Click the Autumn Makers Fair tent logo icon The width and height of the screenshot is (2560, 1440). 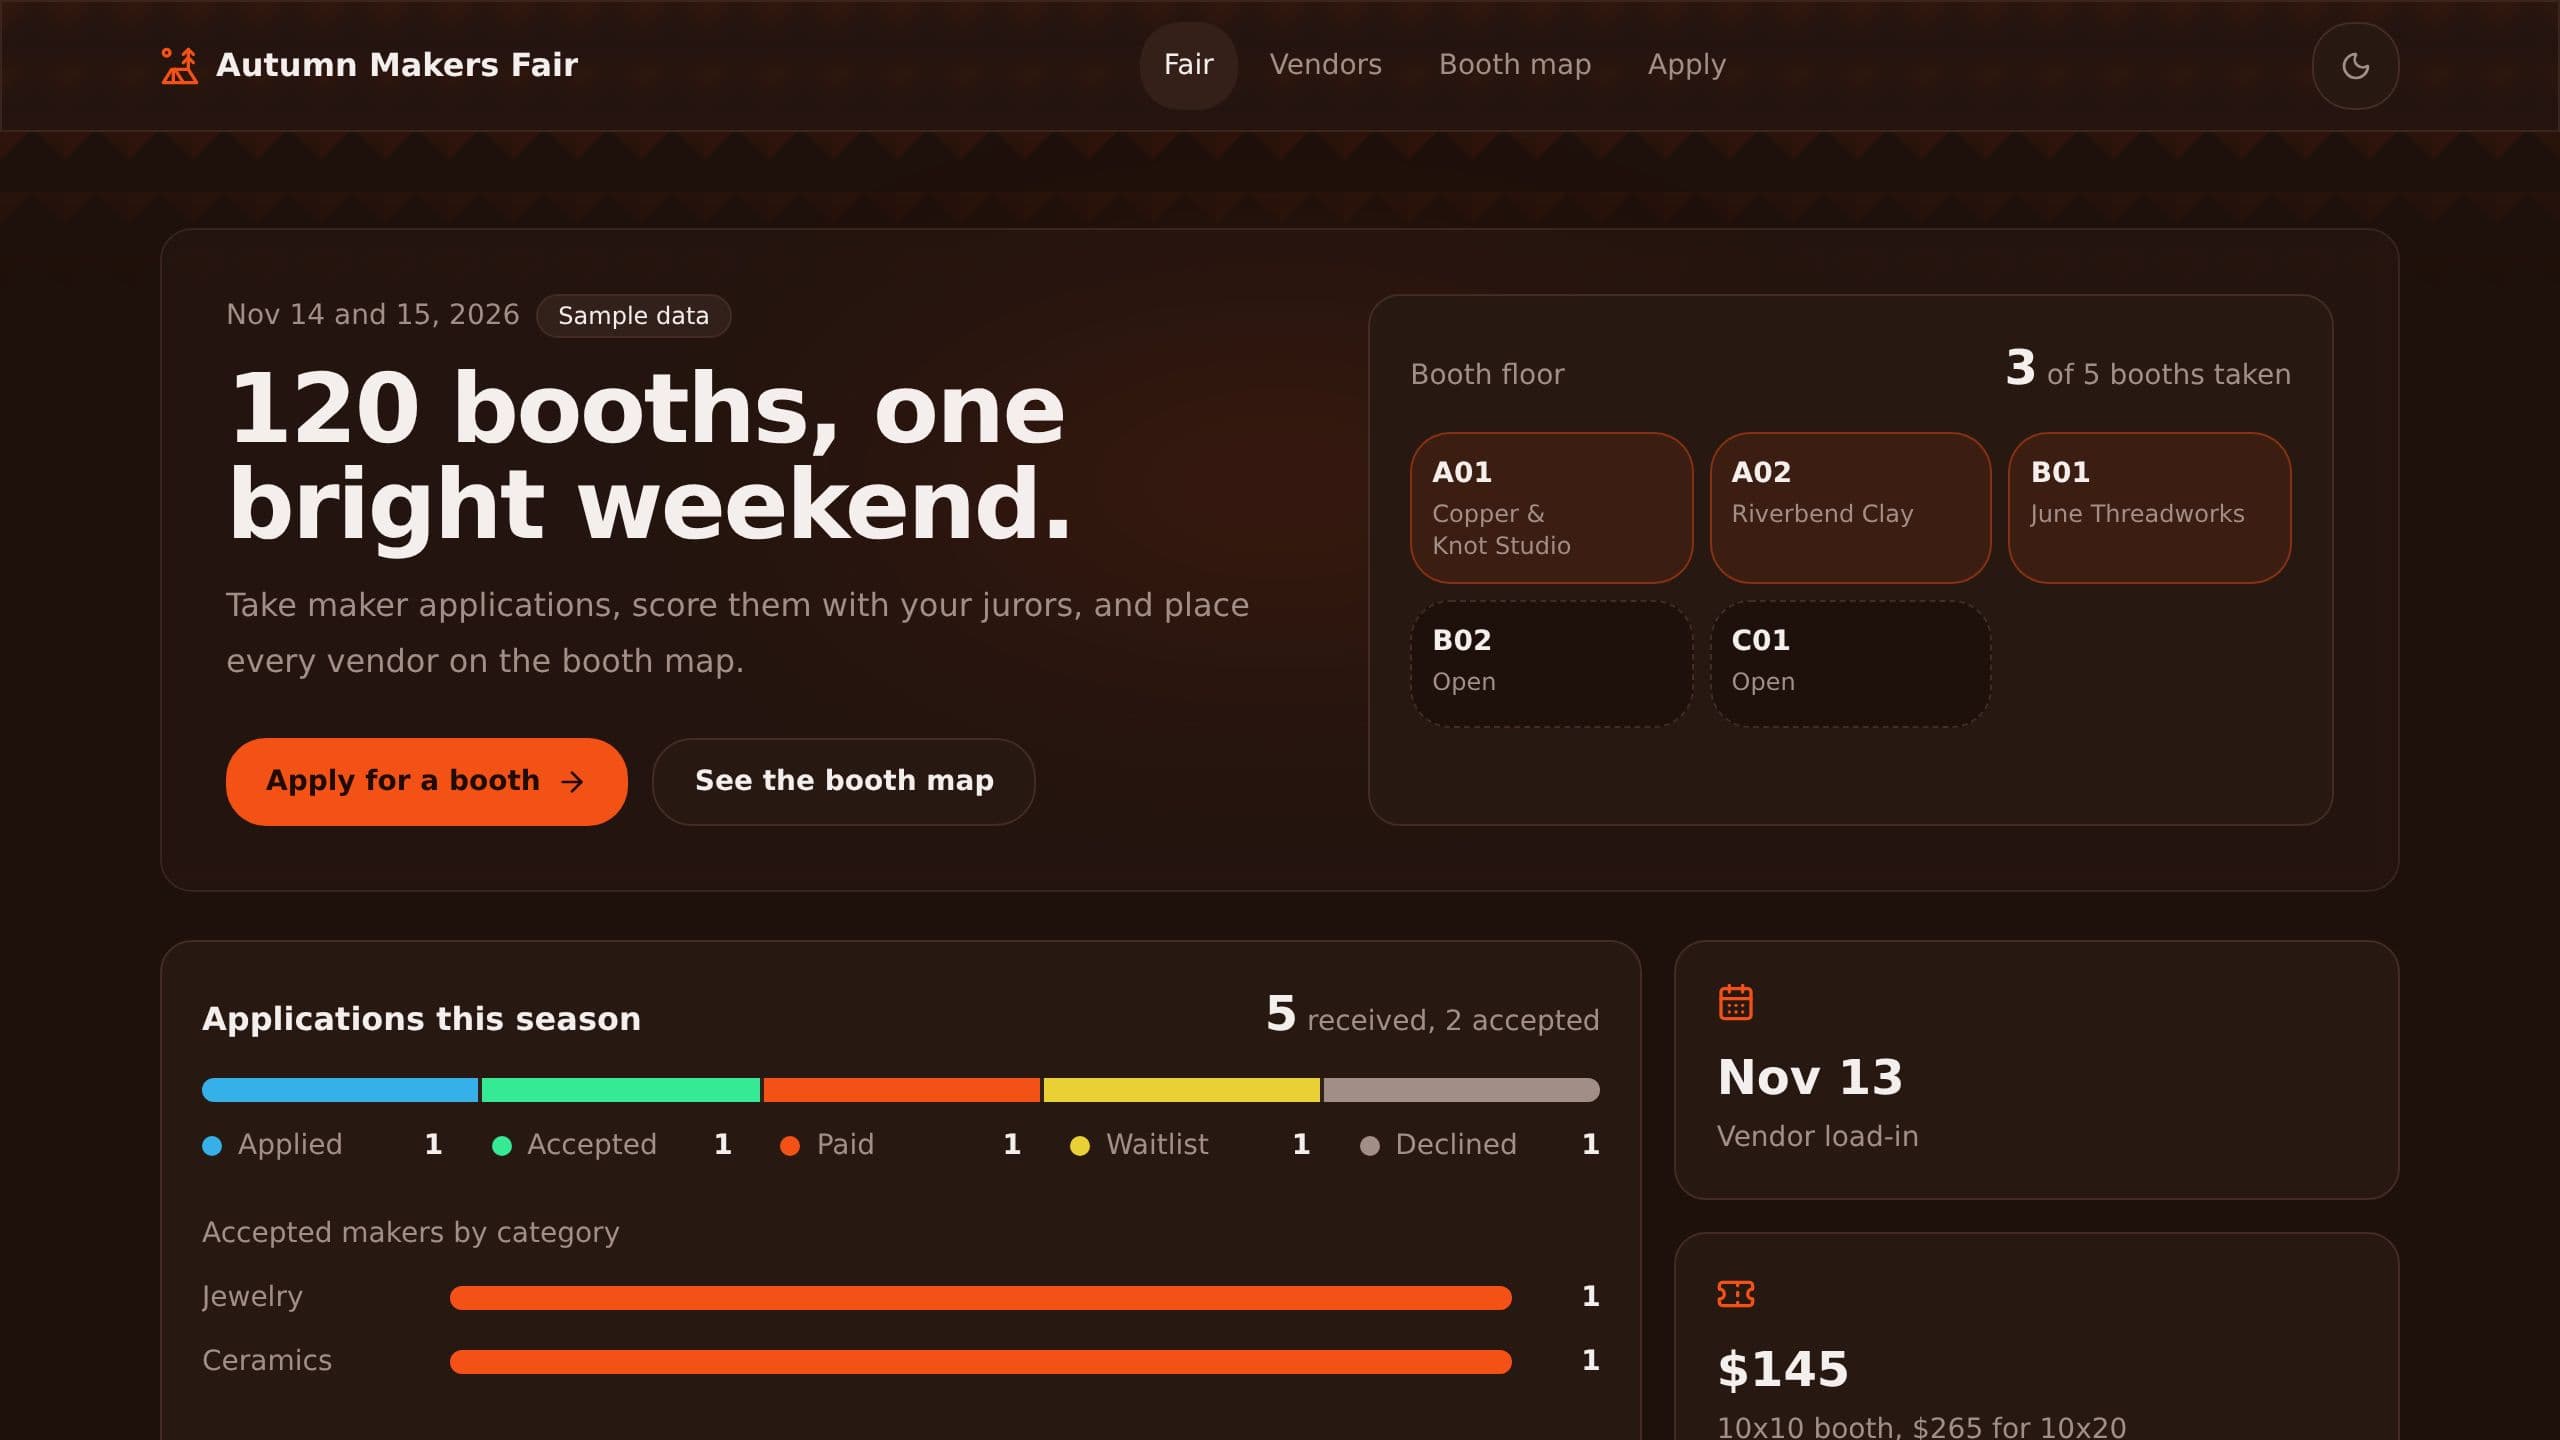[180, 66]
